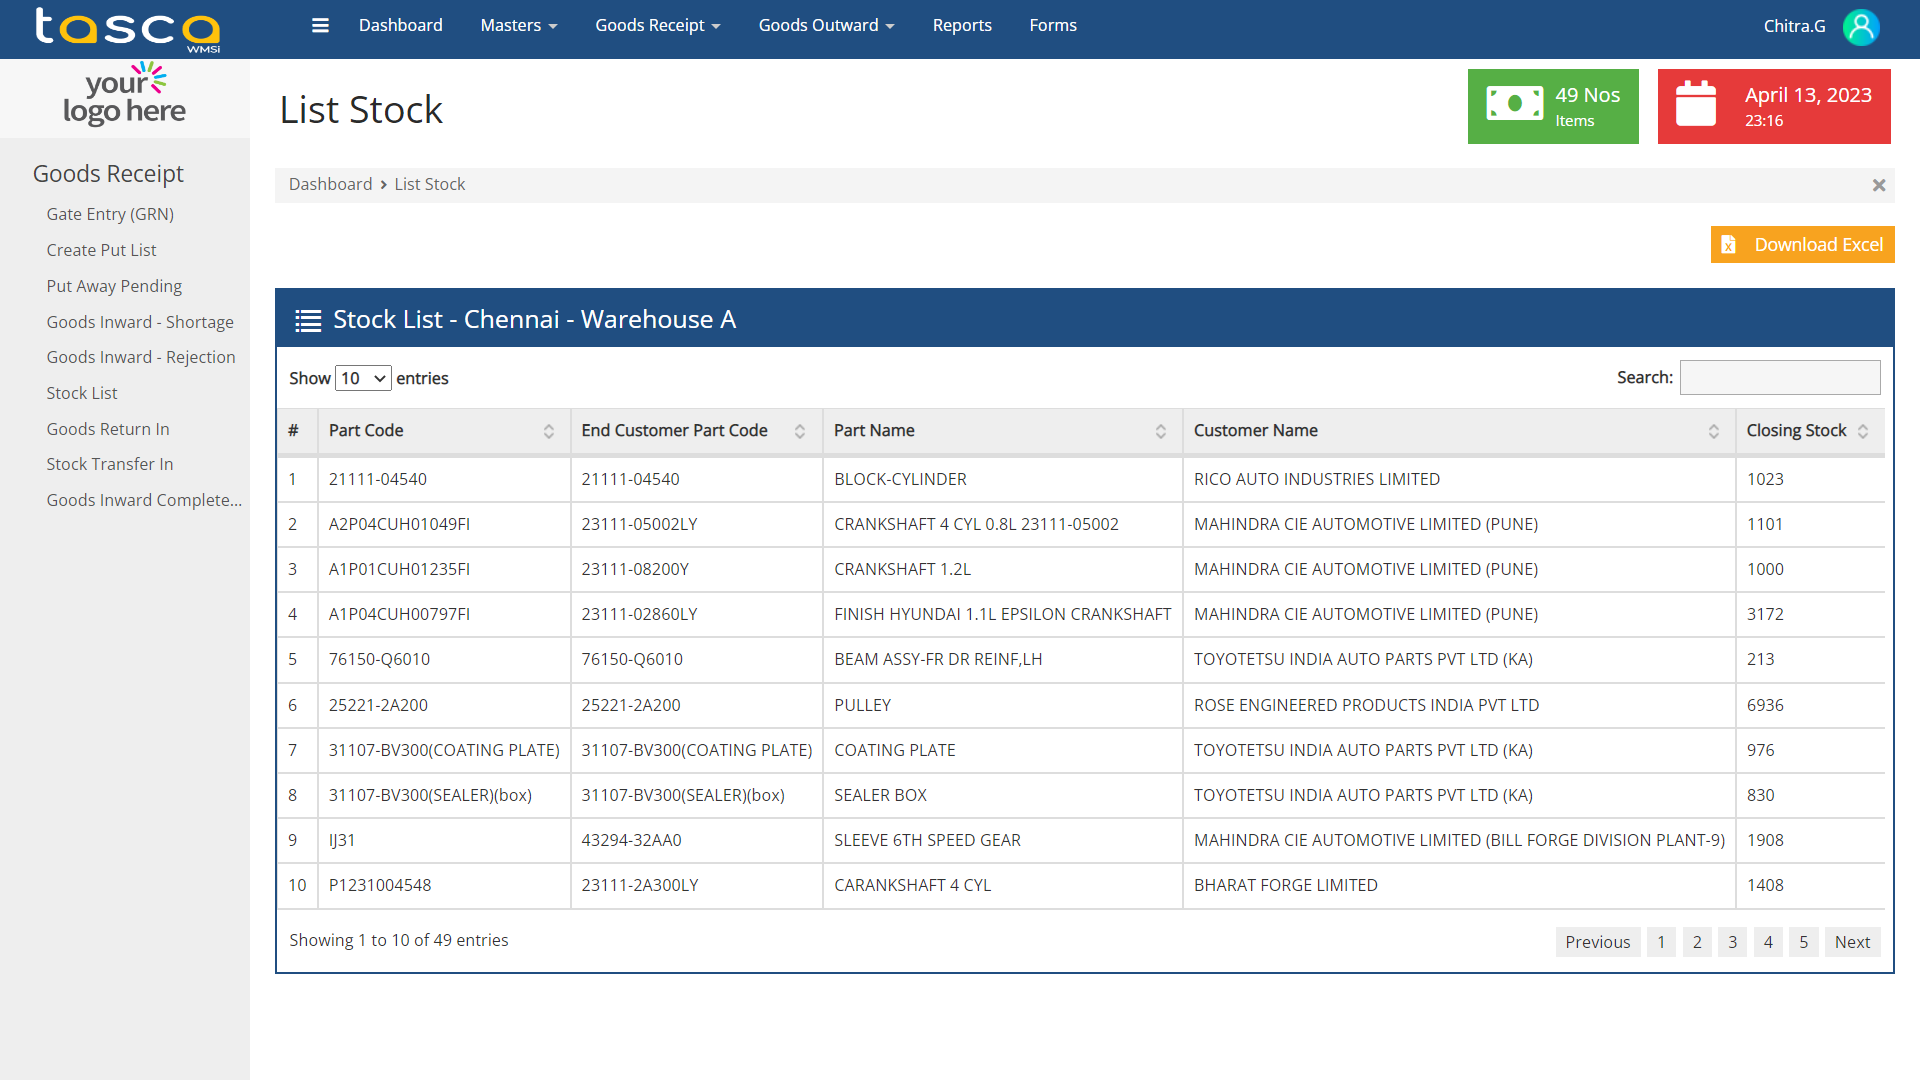Click the Chitra.G username
1920x1080 pixels.
[x=1794, y=27]
